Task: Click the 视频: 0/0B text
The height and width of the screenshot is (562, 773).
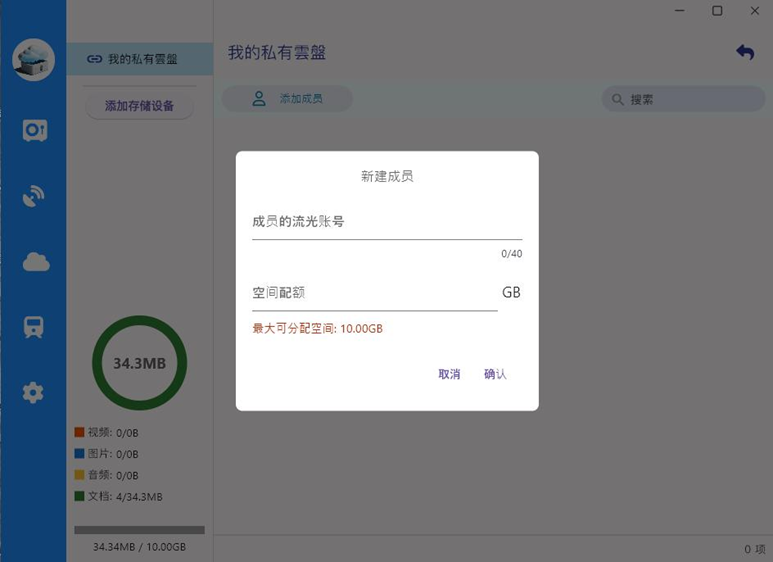Action: [x=113, y=433]
